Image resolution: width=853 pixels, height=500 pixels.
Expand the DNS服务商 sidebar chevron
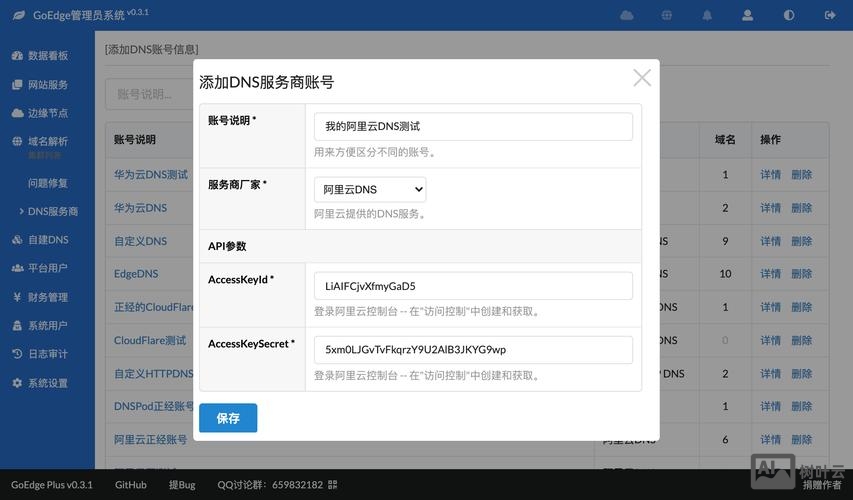[21, 211]
